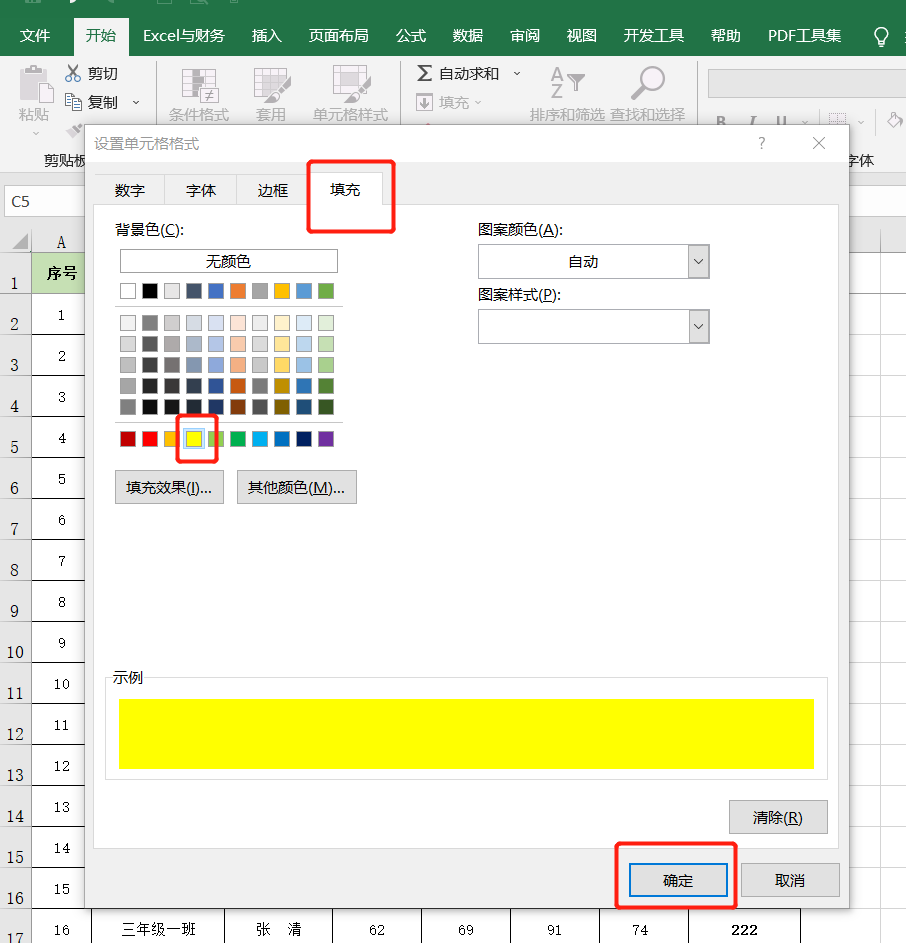
Task: Click the 取消 button
Action: (x=790, y=880)
